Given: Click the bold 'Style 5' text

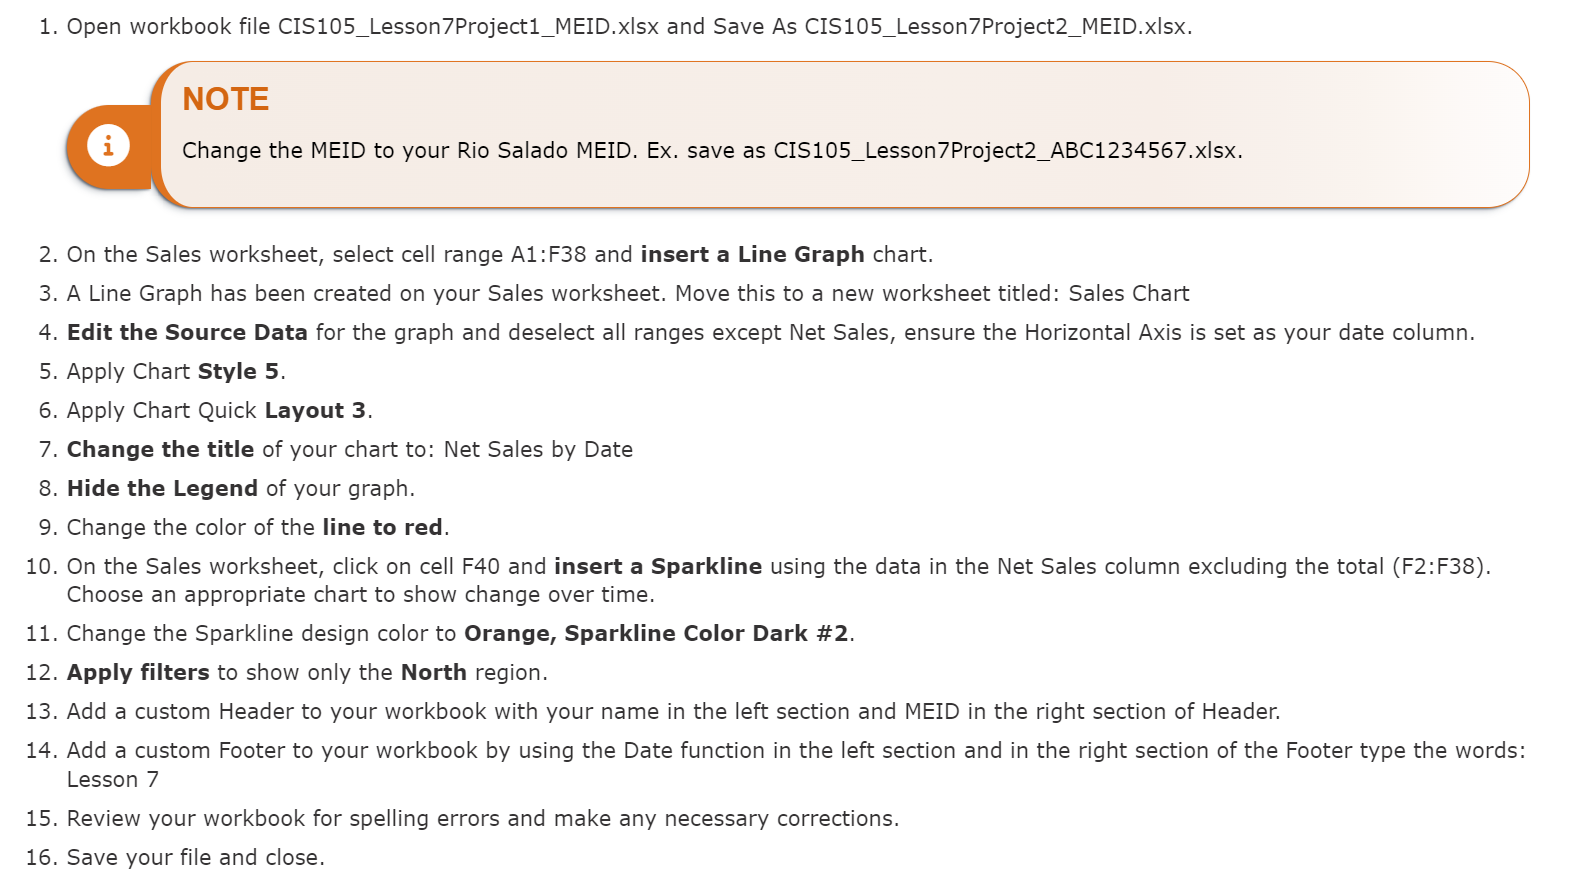Looking at the screenshot, I should point(238,372).
